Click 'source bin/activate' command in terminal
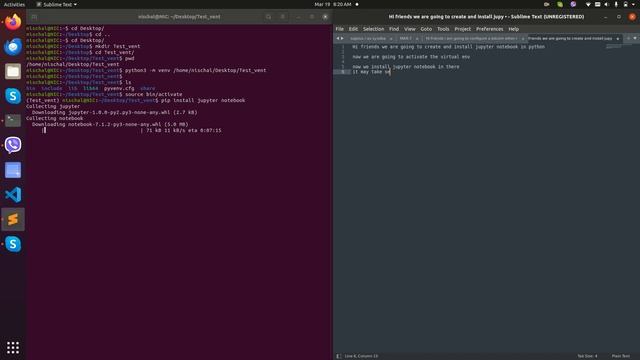The image size is (640, 360). [153, 94]
